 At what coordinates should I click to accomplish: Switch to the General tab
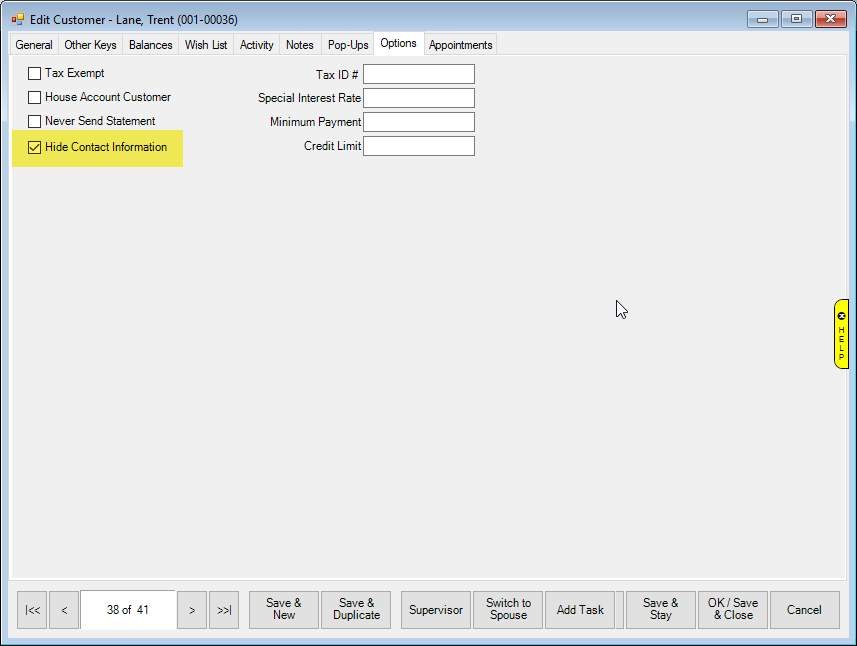point(34,45)
